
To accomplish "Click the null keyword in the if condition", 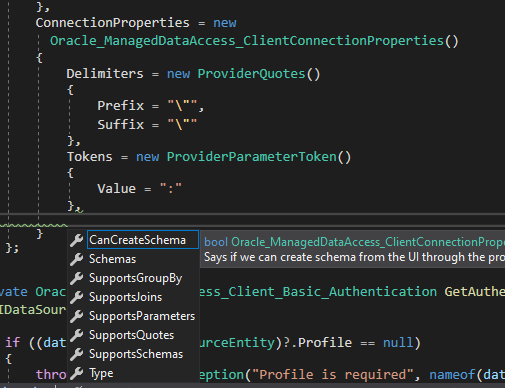I will 398,343.
